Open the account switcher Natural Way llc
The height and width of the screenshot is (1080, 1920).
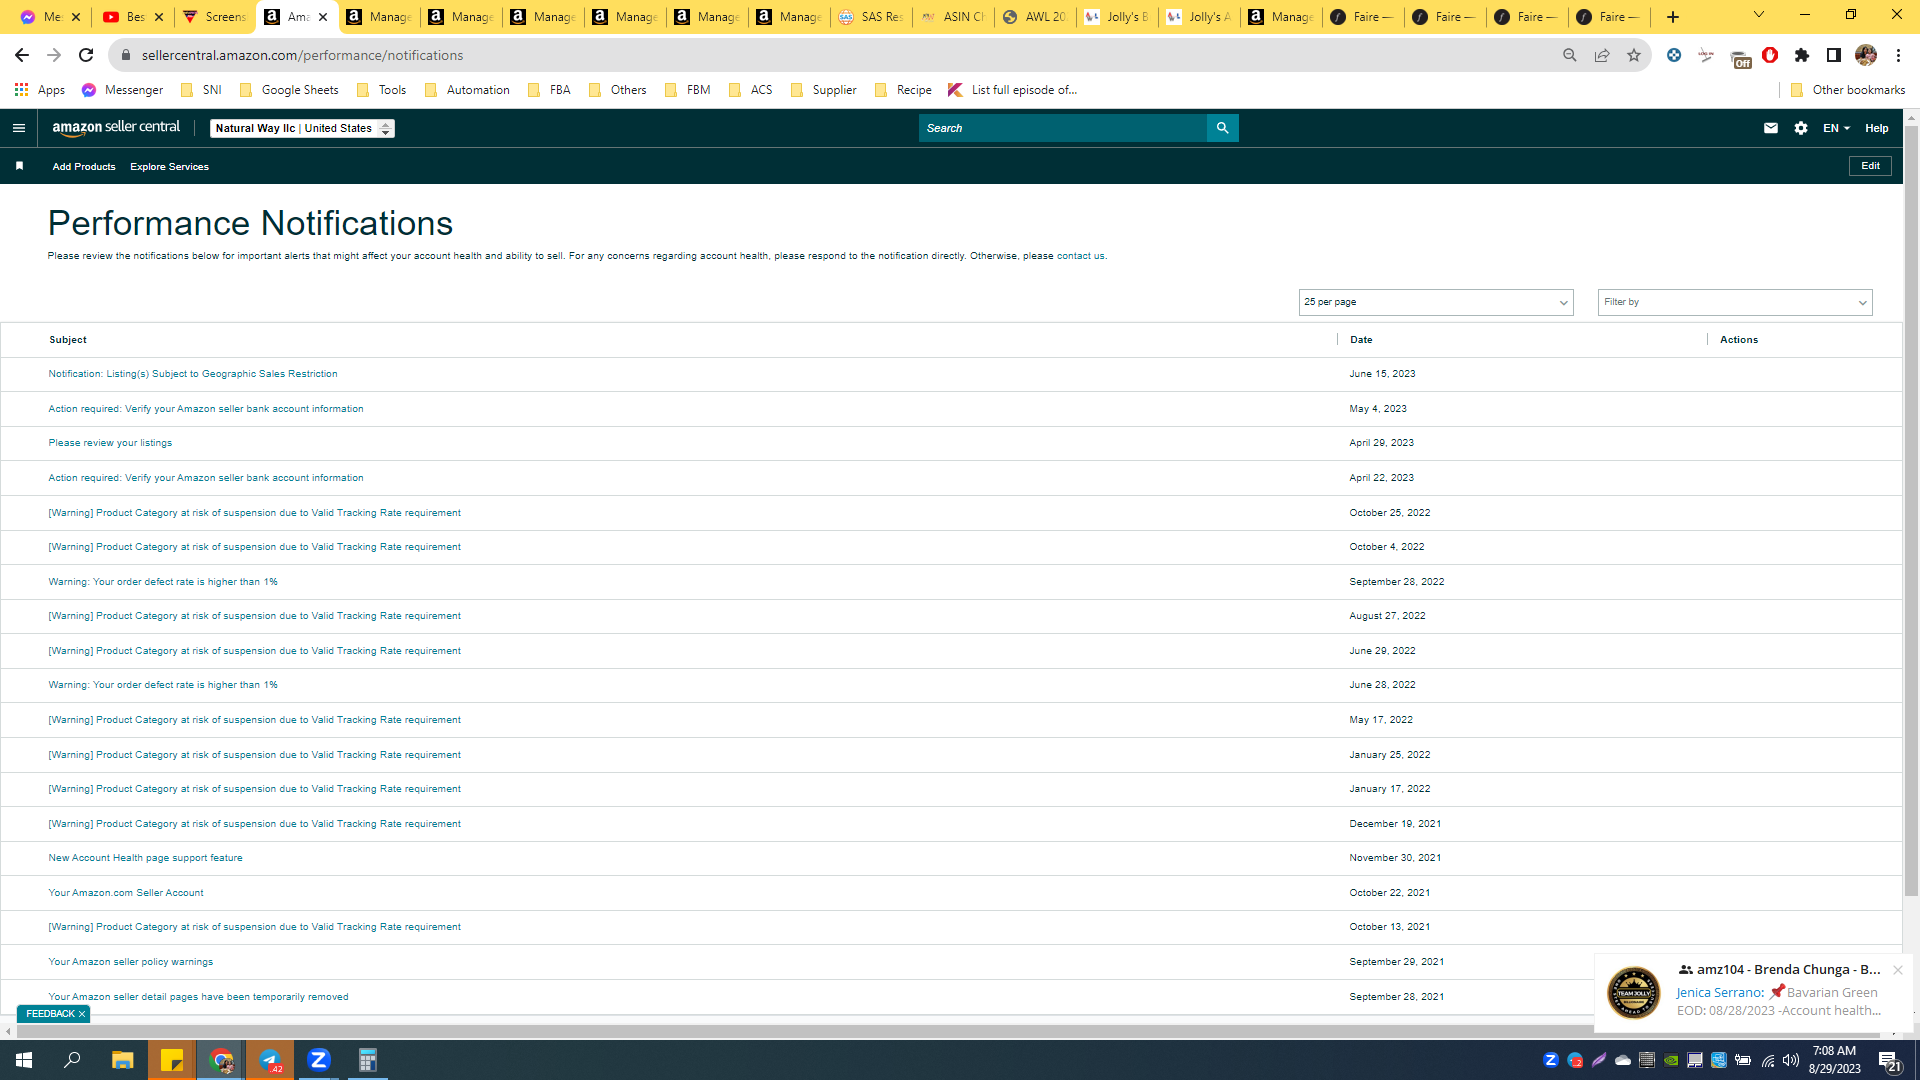[x=302, y=128]
